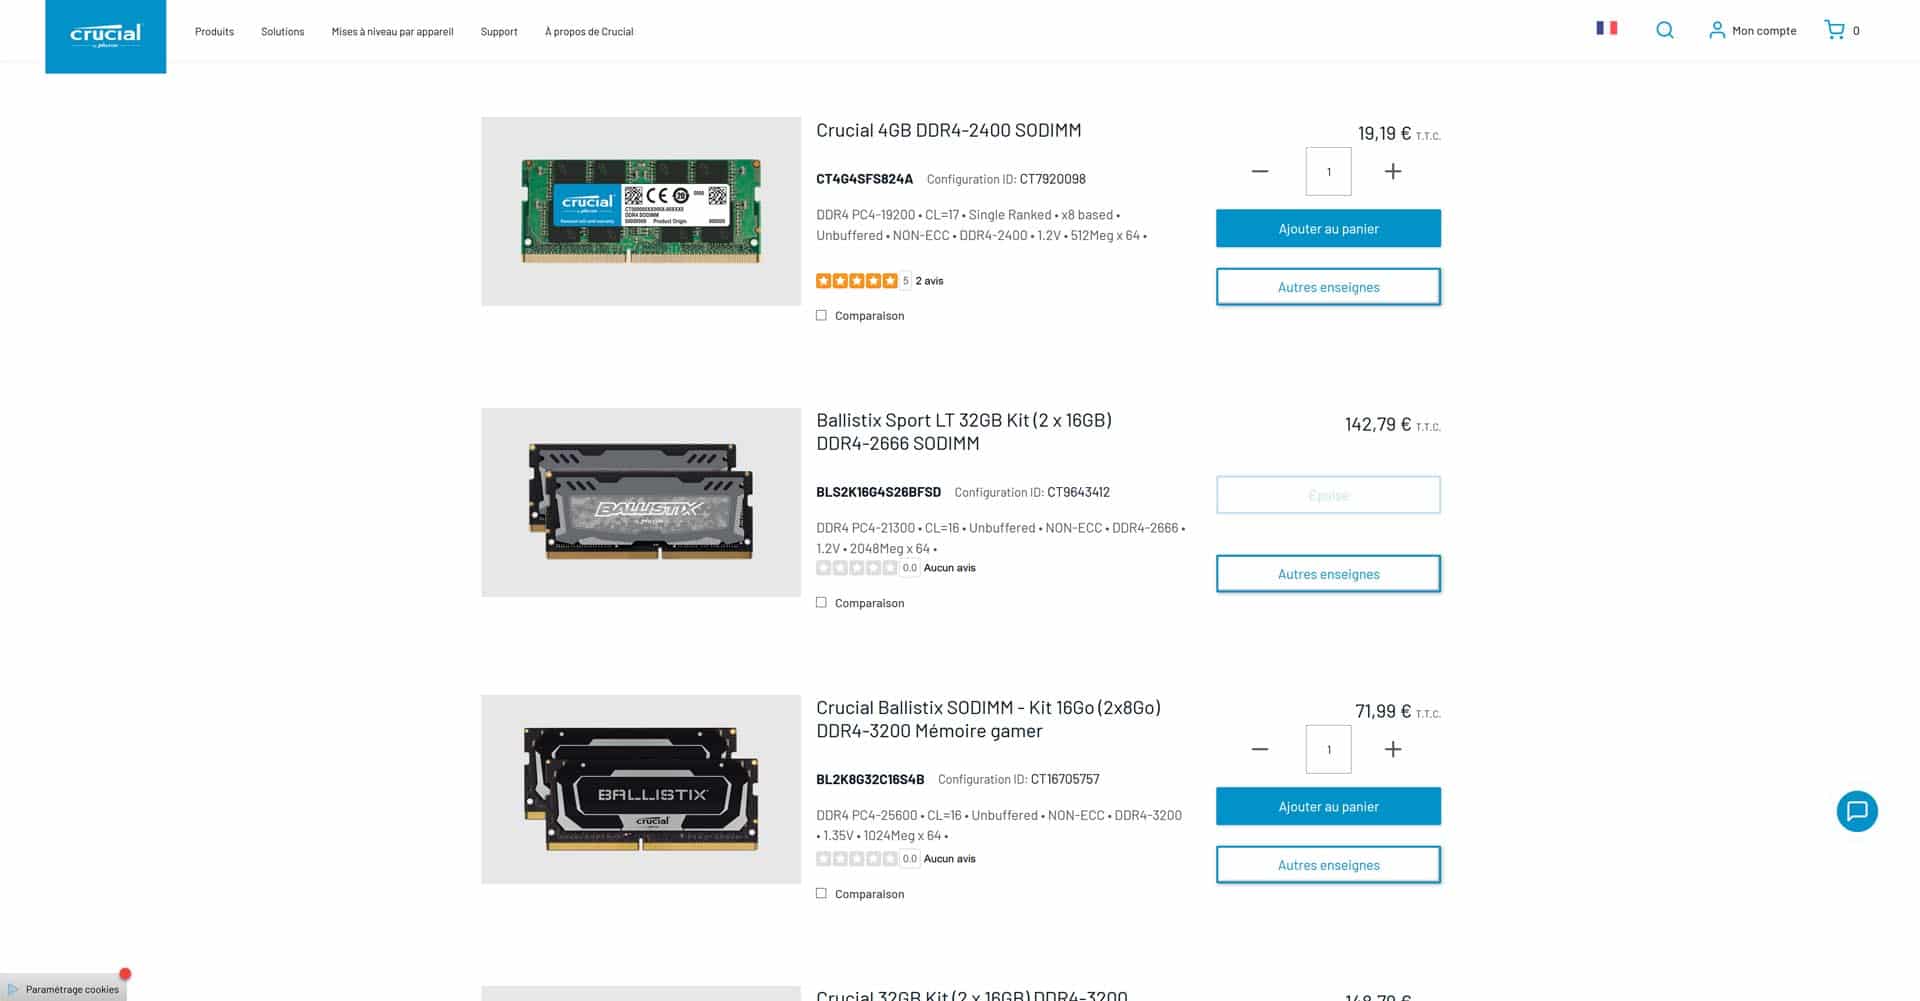Image resolution: width=1920 pixels, height=1001 pixels.
Task: Decrease quantity for Ballistix 16Go kit
Action: pyautogui.click(x=1260, y=749)
